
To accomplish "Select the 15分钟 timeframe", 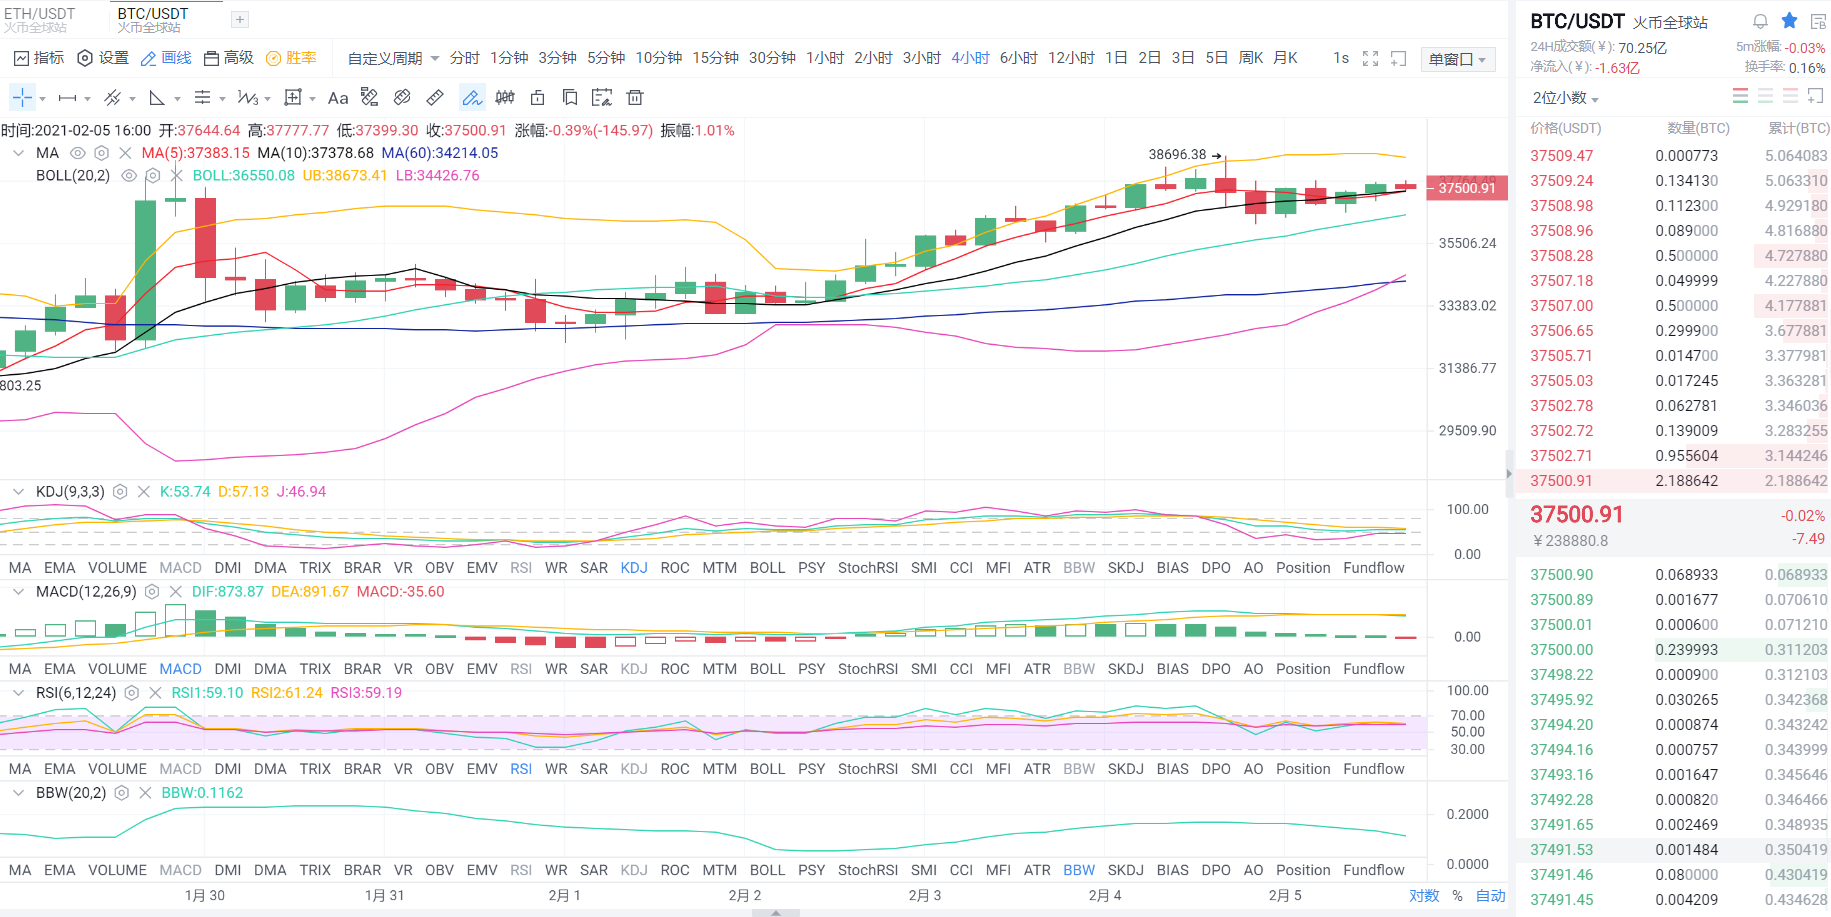I will [713, 57].
